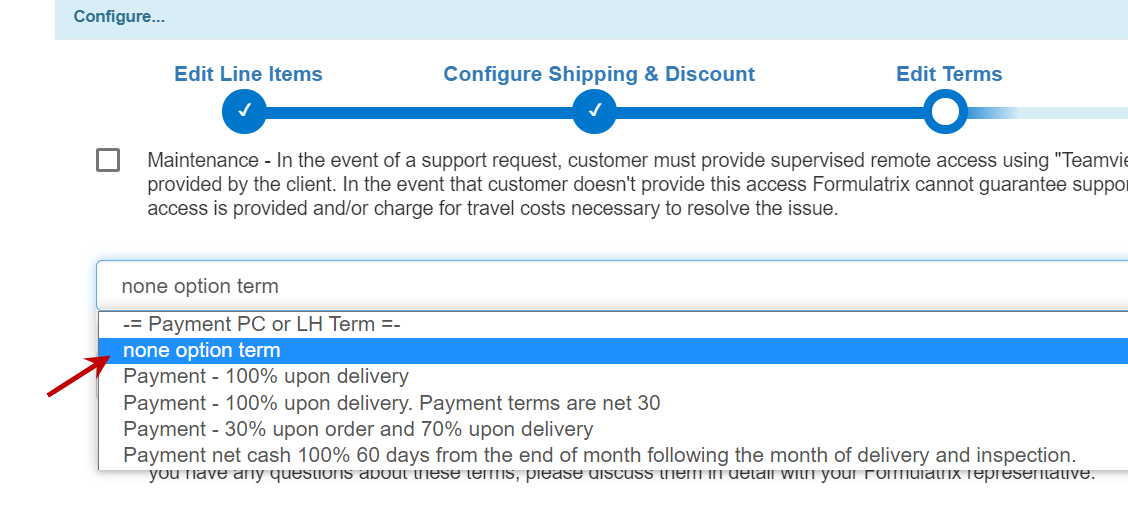The width and height of the screenshot is (1128, 510).
Task: Click the Edit Line Items checkmark step circle
Action: pyautogui.click(x=244, y=112)
